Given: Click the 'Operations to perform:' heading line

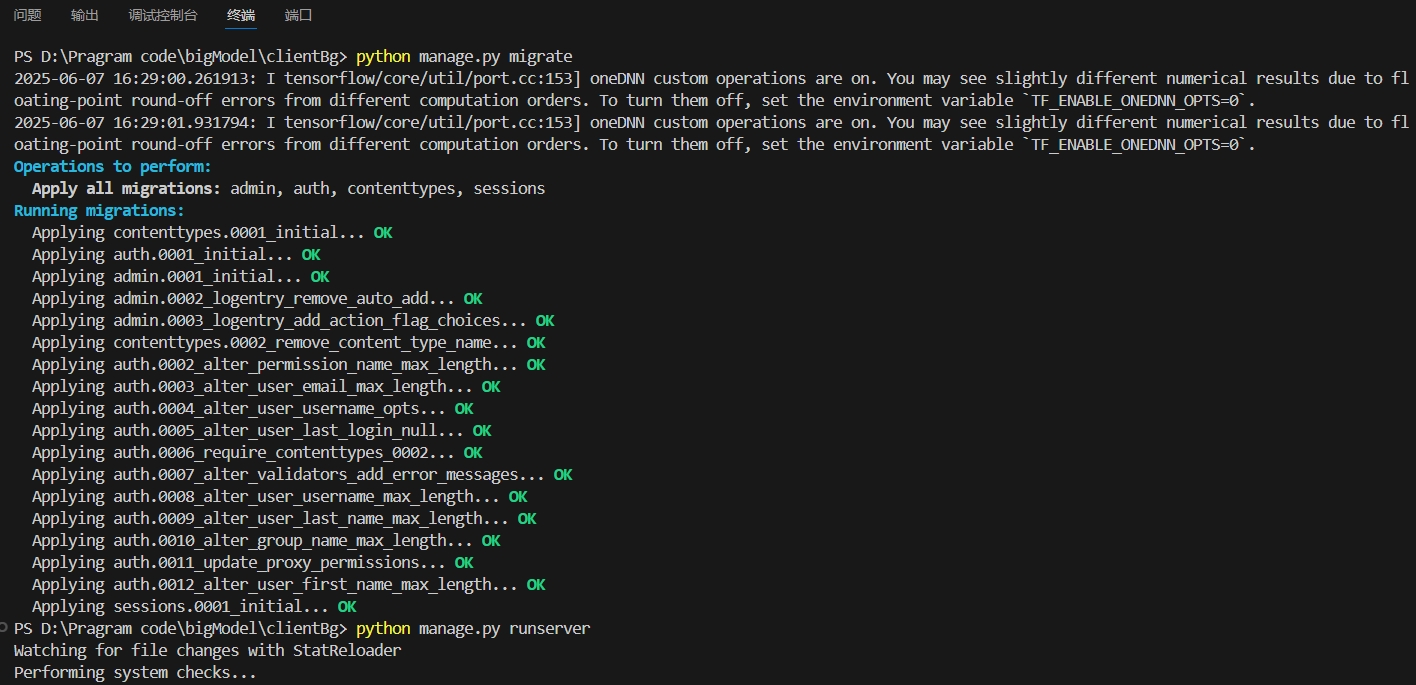Looking at the screenshot, I should 112,166.
